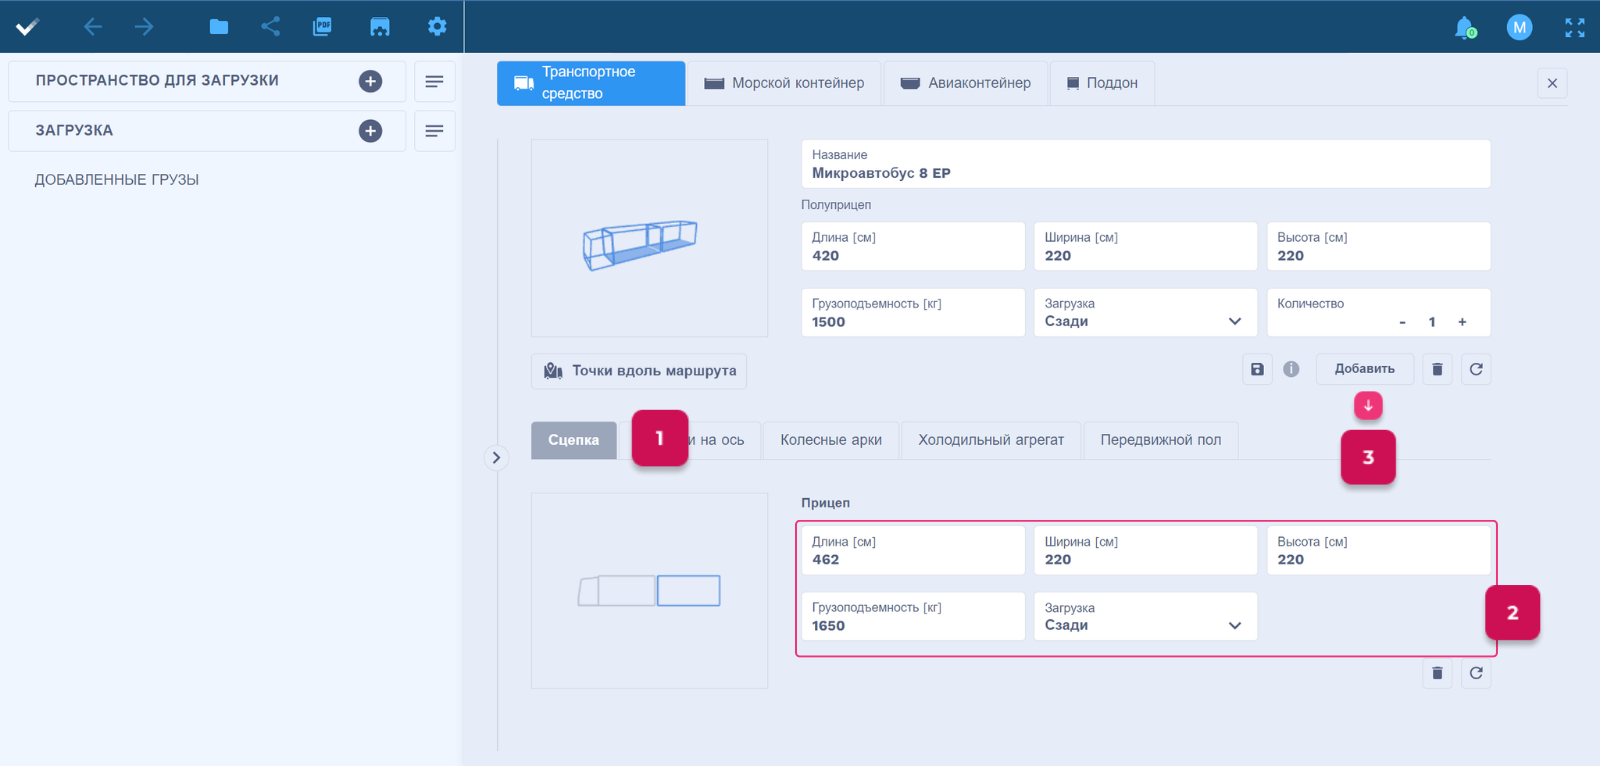
Task: Add a new Пространство для загрузки
Action: pyautogui.click(x=370, y=81)
